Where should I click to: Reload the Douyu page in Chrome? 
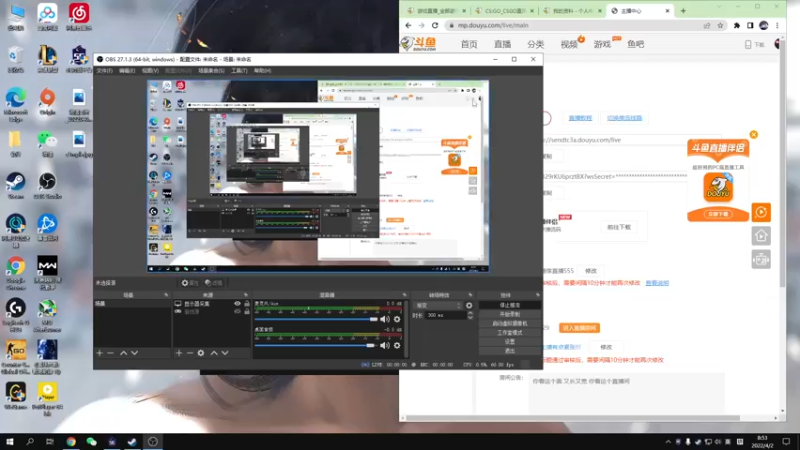(x=435, y=25)
